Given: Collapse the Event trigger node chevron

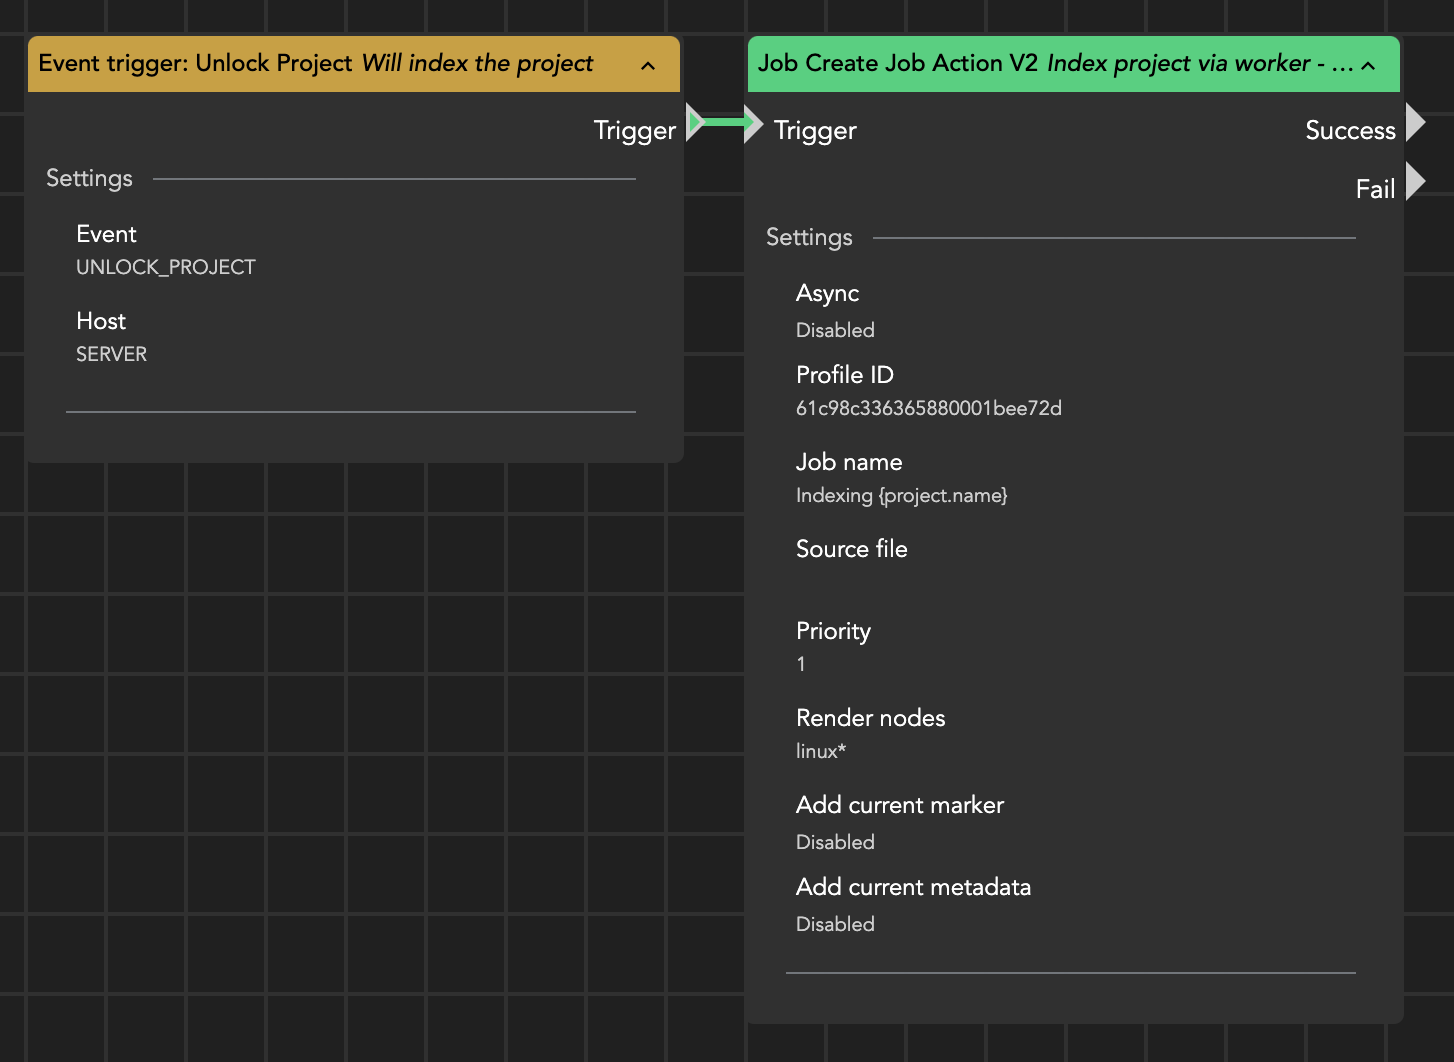Looking at the screenshot, I should [648, 66].
